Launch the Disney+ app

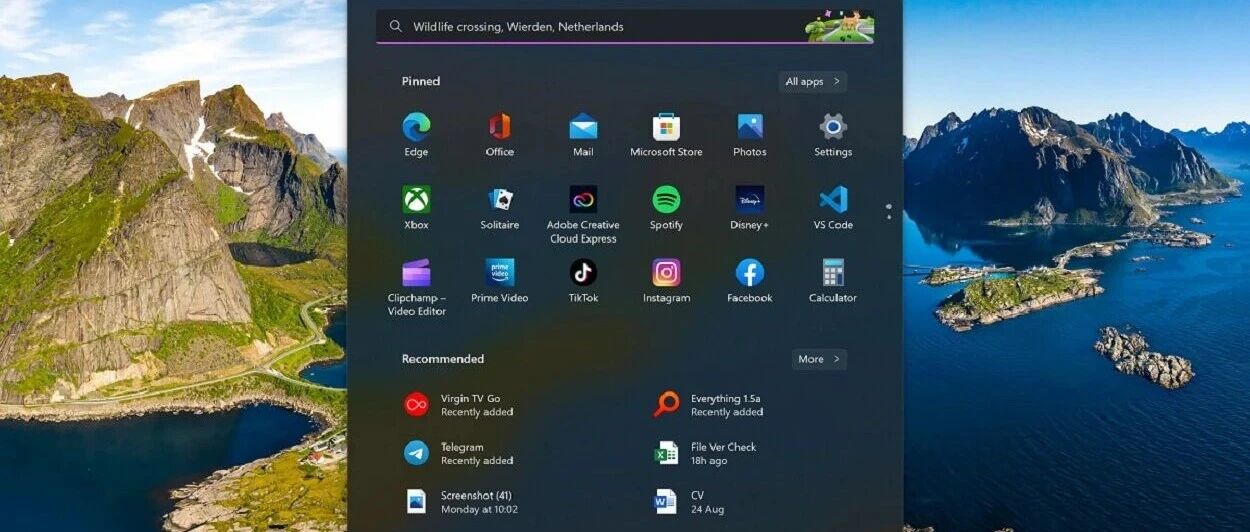pyautogui.click(x=750, y=200)
